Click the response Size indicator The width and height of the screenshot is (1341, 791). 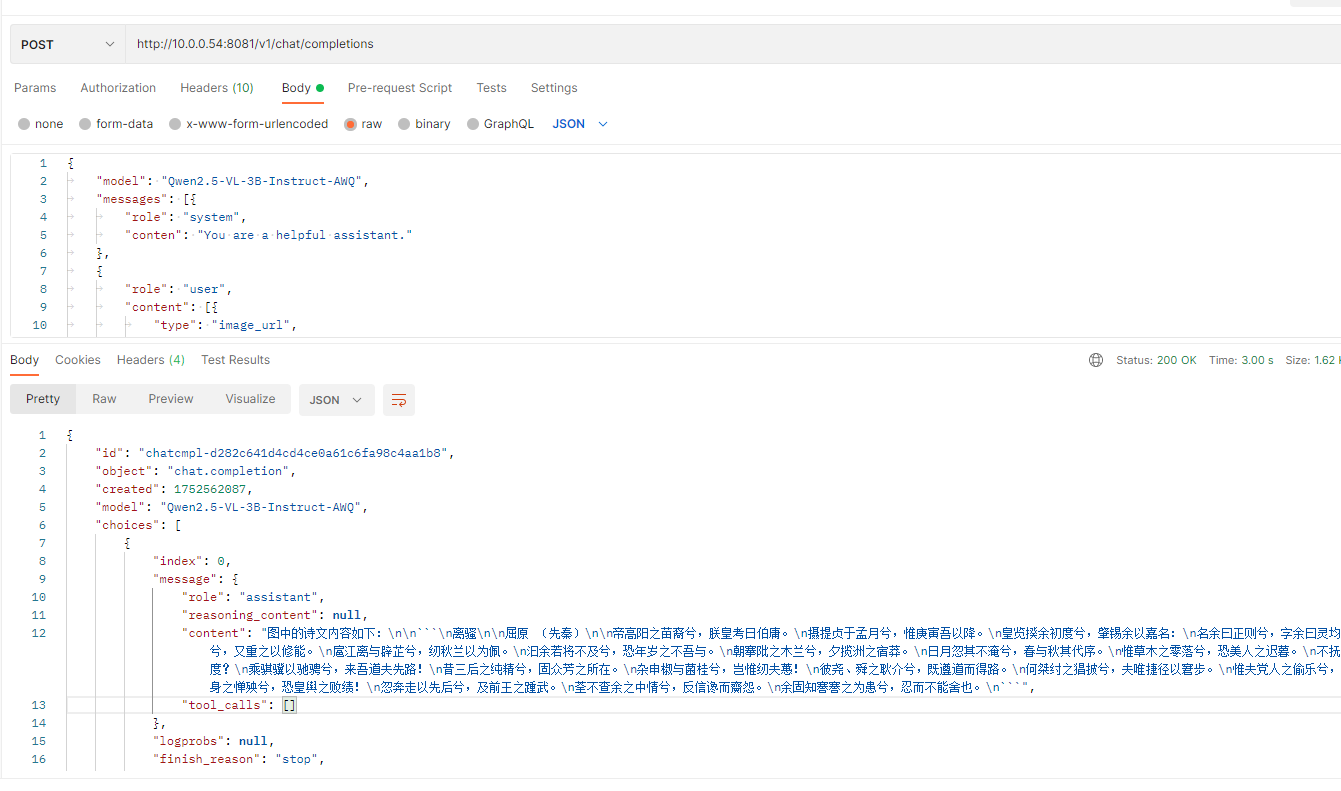coord(1313,360)
